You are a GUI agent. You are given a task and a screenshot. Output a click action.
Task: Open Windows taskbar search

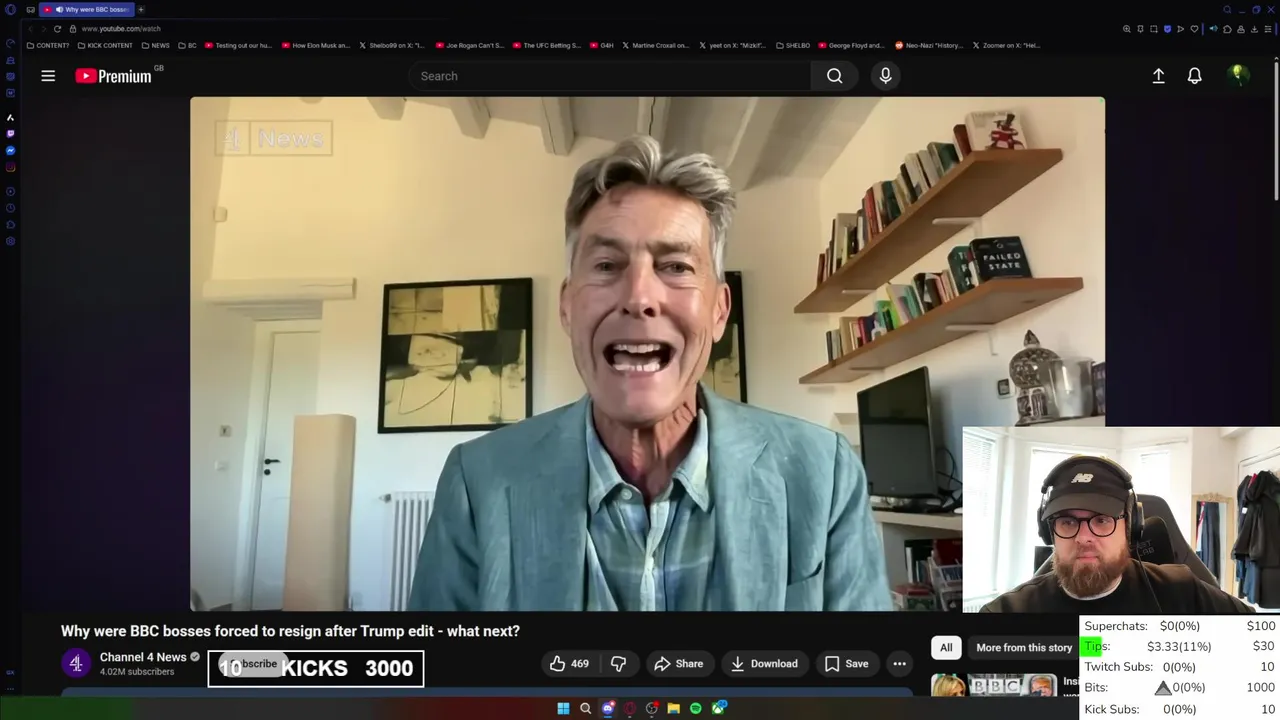tap(585, 708)
